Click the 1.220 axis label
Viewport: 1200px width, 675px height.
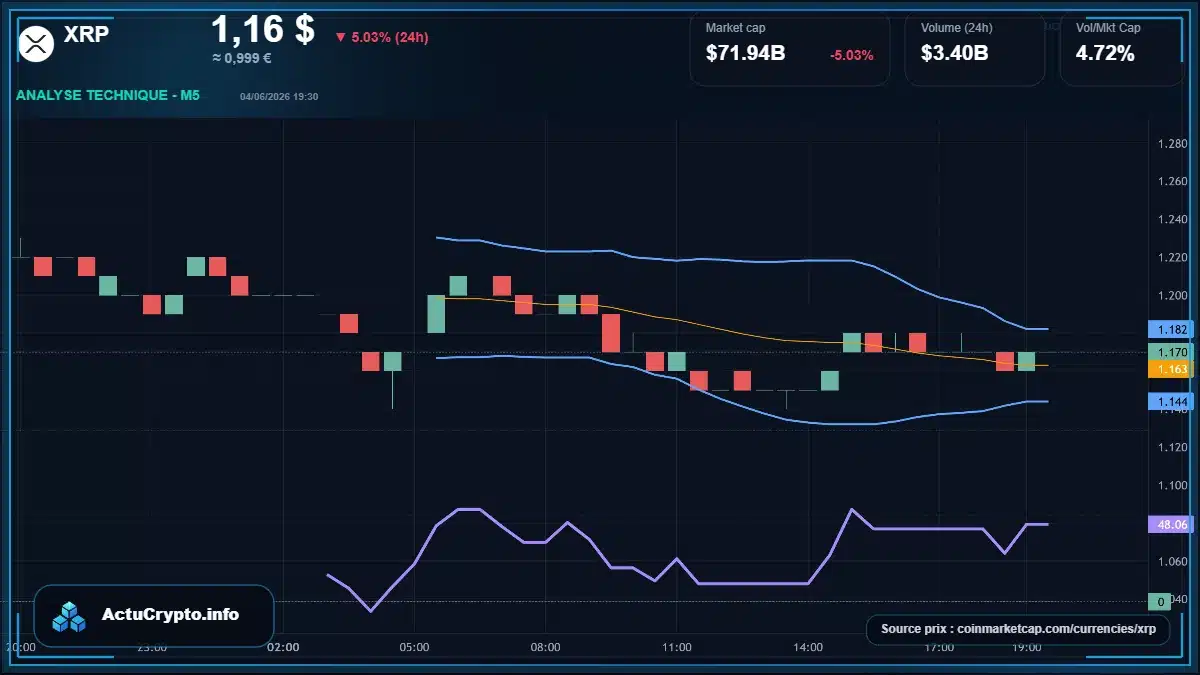[1172, 258]
